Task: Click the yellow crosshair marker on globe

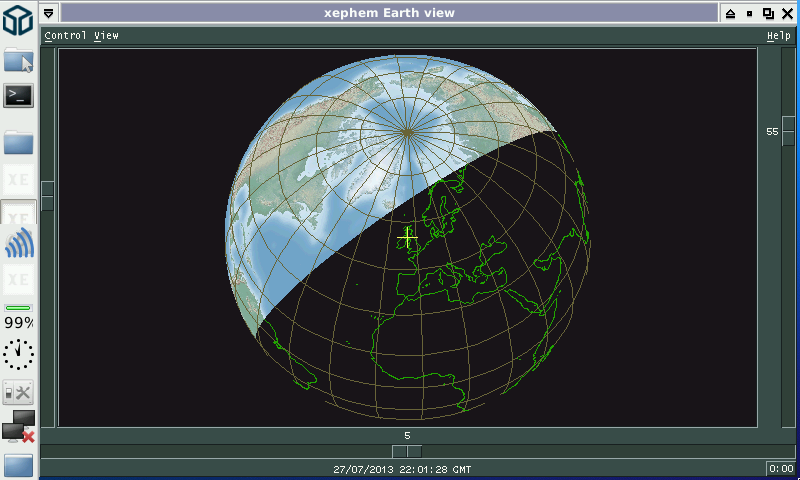Action: coord(407,238)
